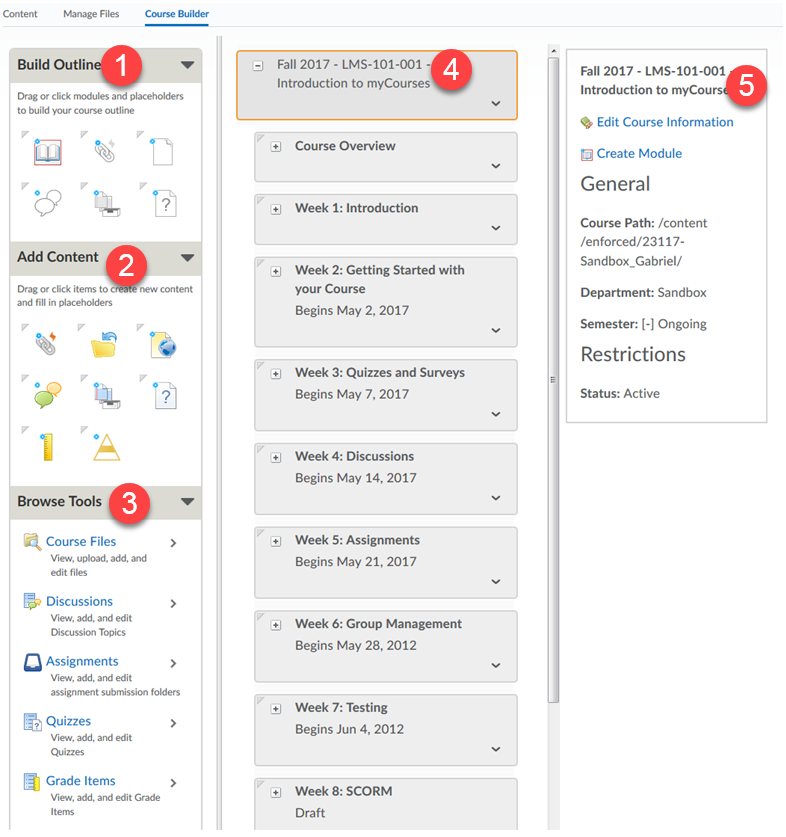Open the Week 3: Quizzes and Surveys dropdown arrow

click(496, 414)
